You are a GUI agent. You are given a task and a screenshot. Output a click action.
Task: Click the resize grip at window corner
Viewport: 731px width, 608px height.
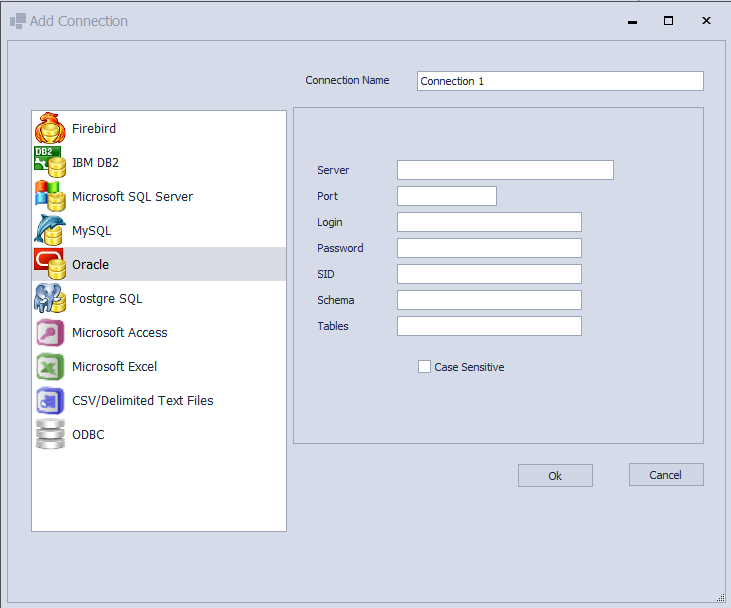click(x=721, y=598)
